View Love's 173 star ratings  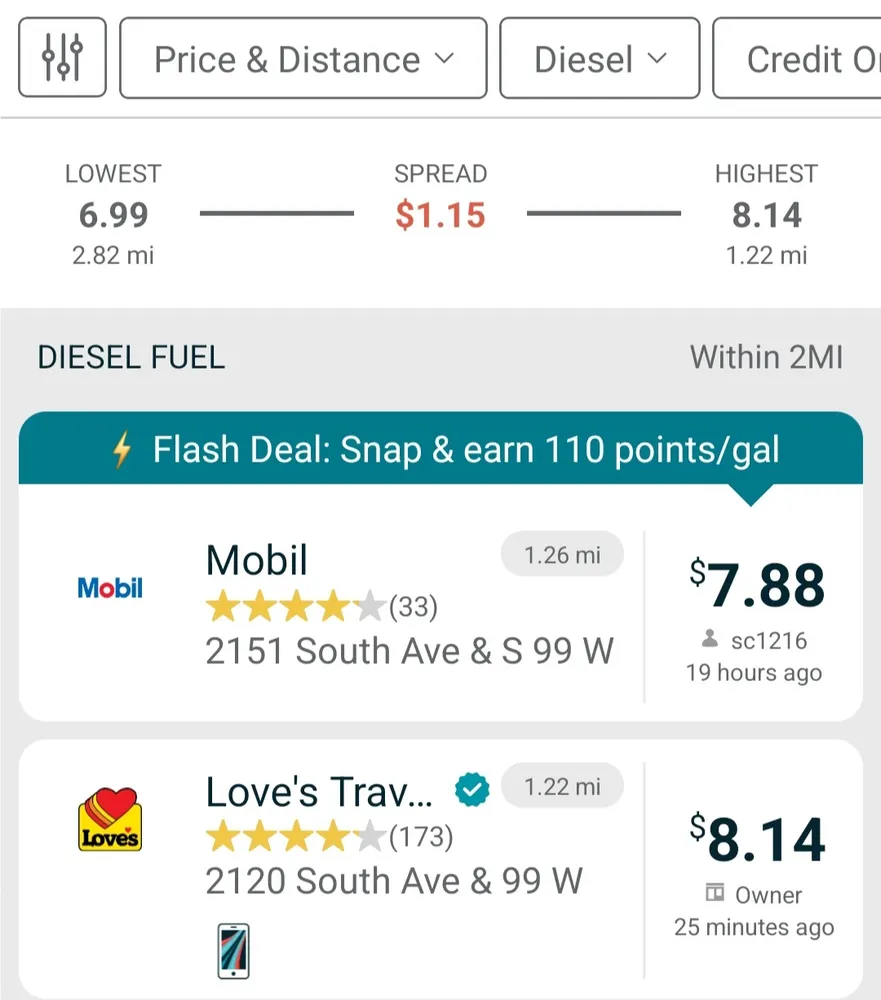pos(328,835)
